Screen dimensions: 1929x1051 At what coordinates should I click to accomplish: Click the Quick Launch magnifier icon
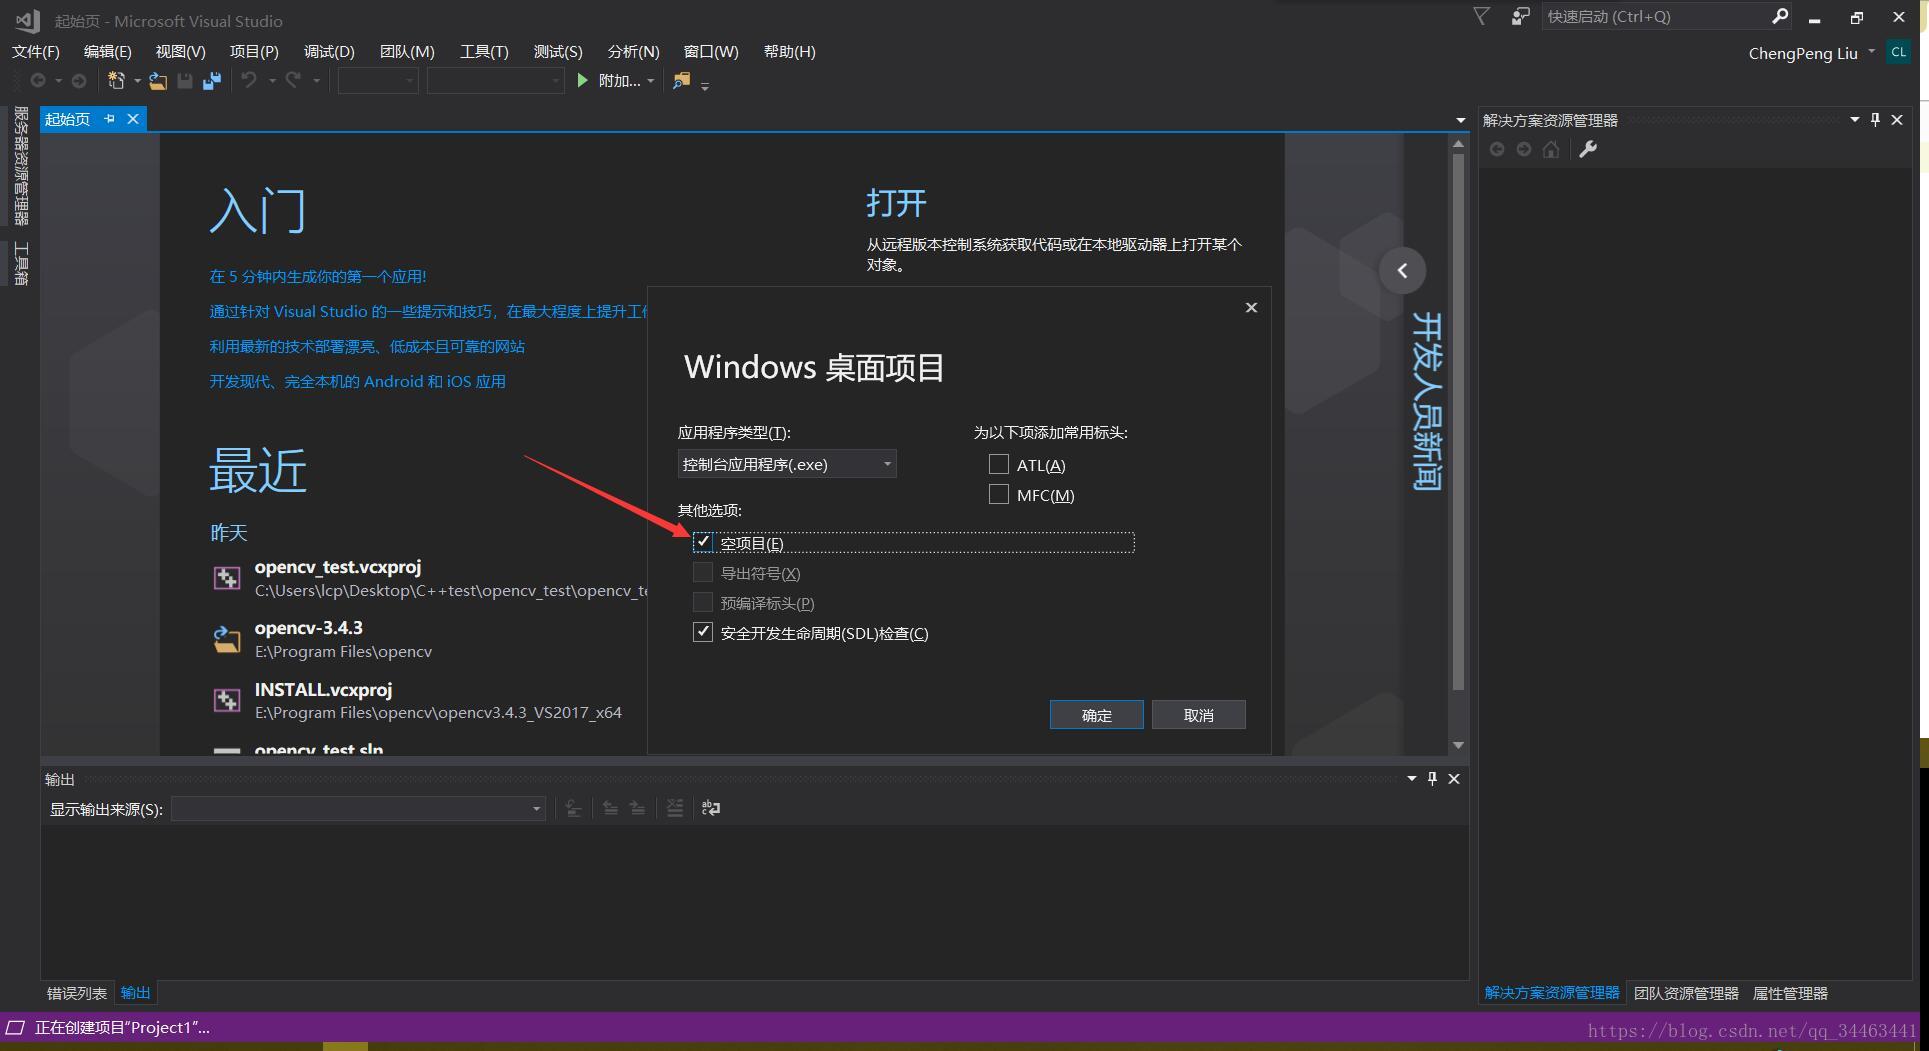coord(1780,16)
